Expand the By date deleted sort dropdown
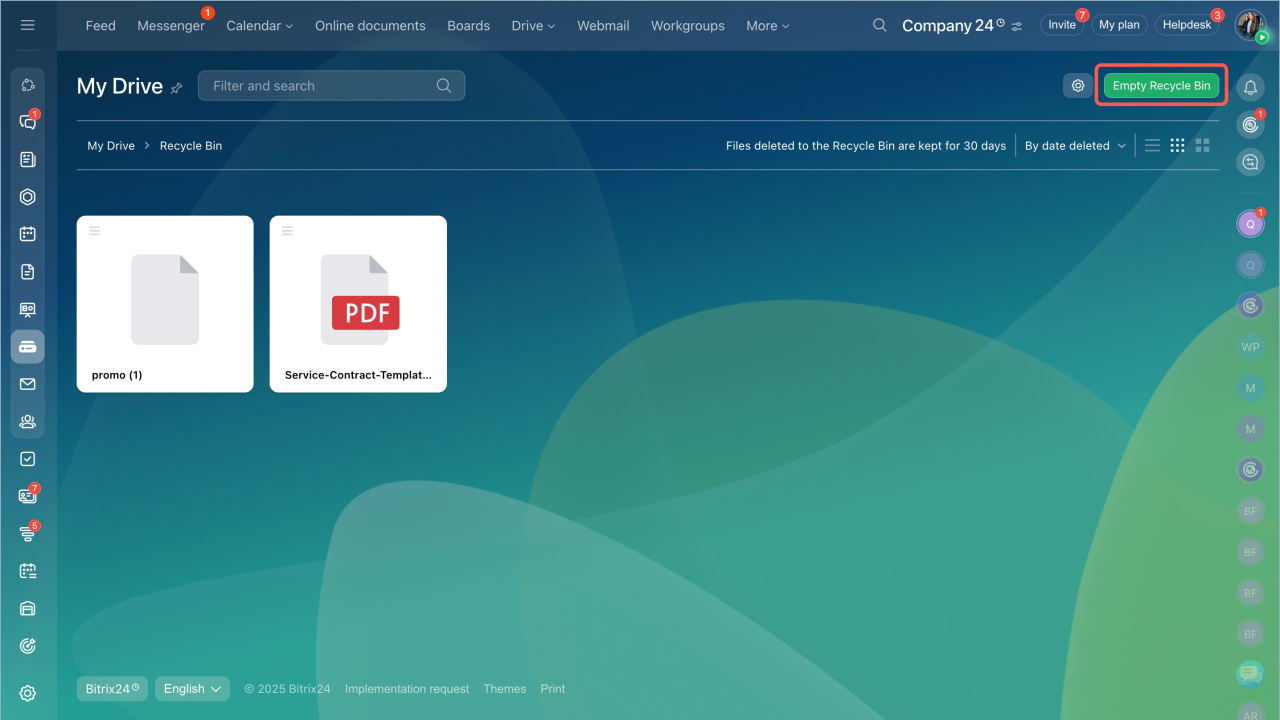This screenshot has width=1280, height=720. 1075,146
